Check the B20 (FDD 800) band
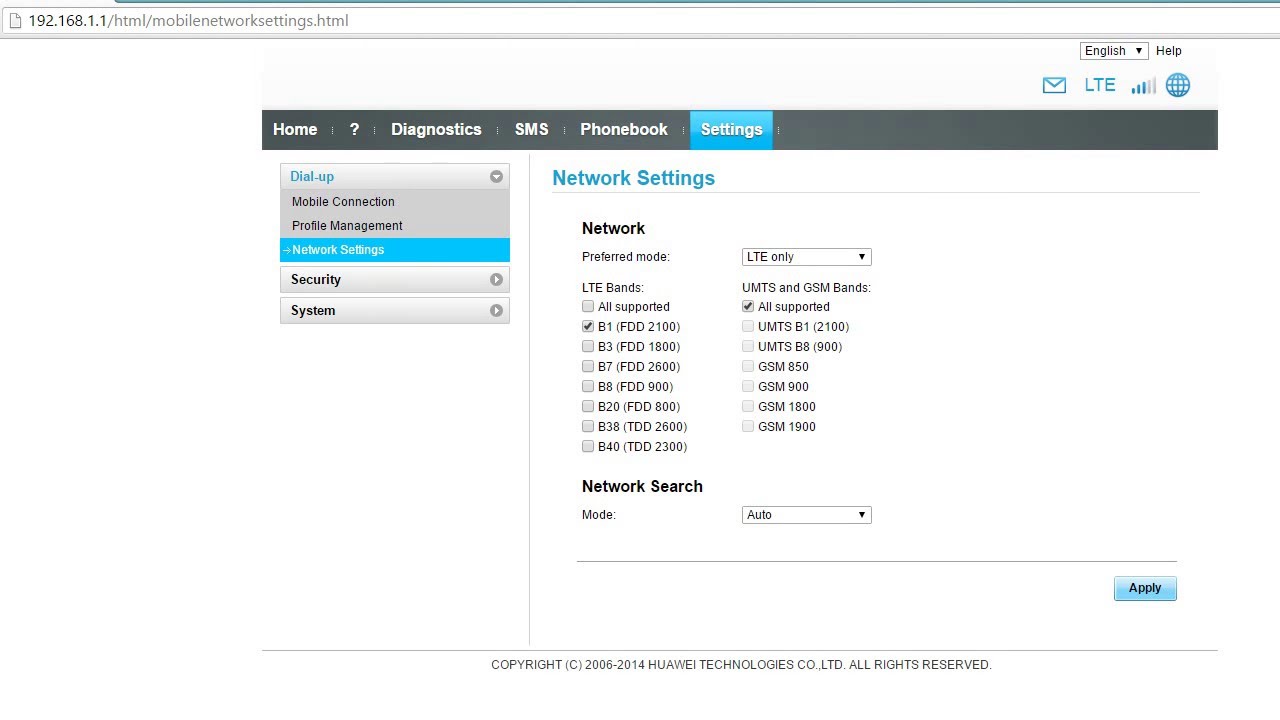Screen dimensions: 1280x720 coord(588,407)
